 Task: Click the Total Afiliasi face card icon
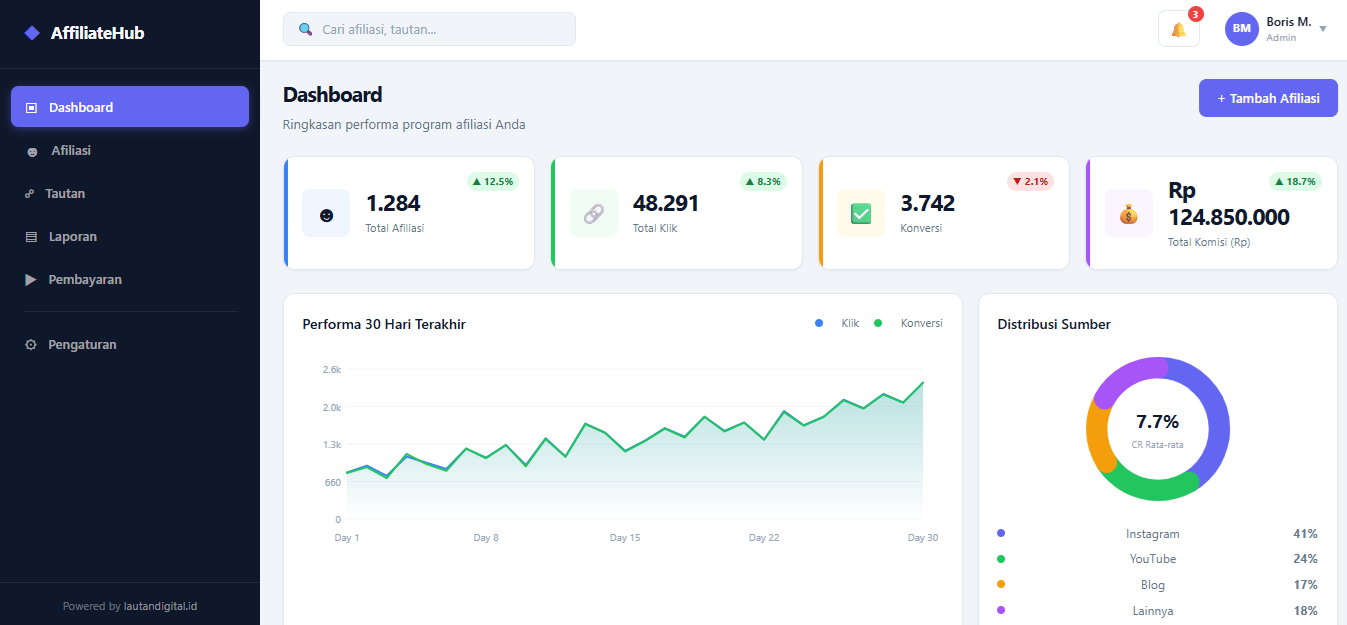click(326, 213)
